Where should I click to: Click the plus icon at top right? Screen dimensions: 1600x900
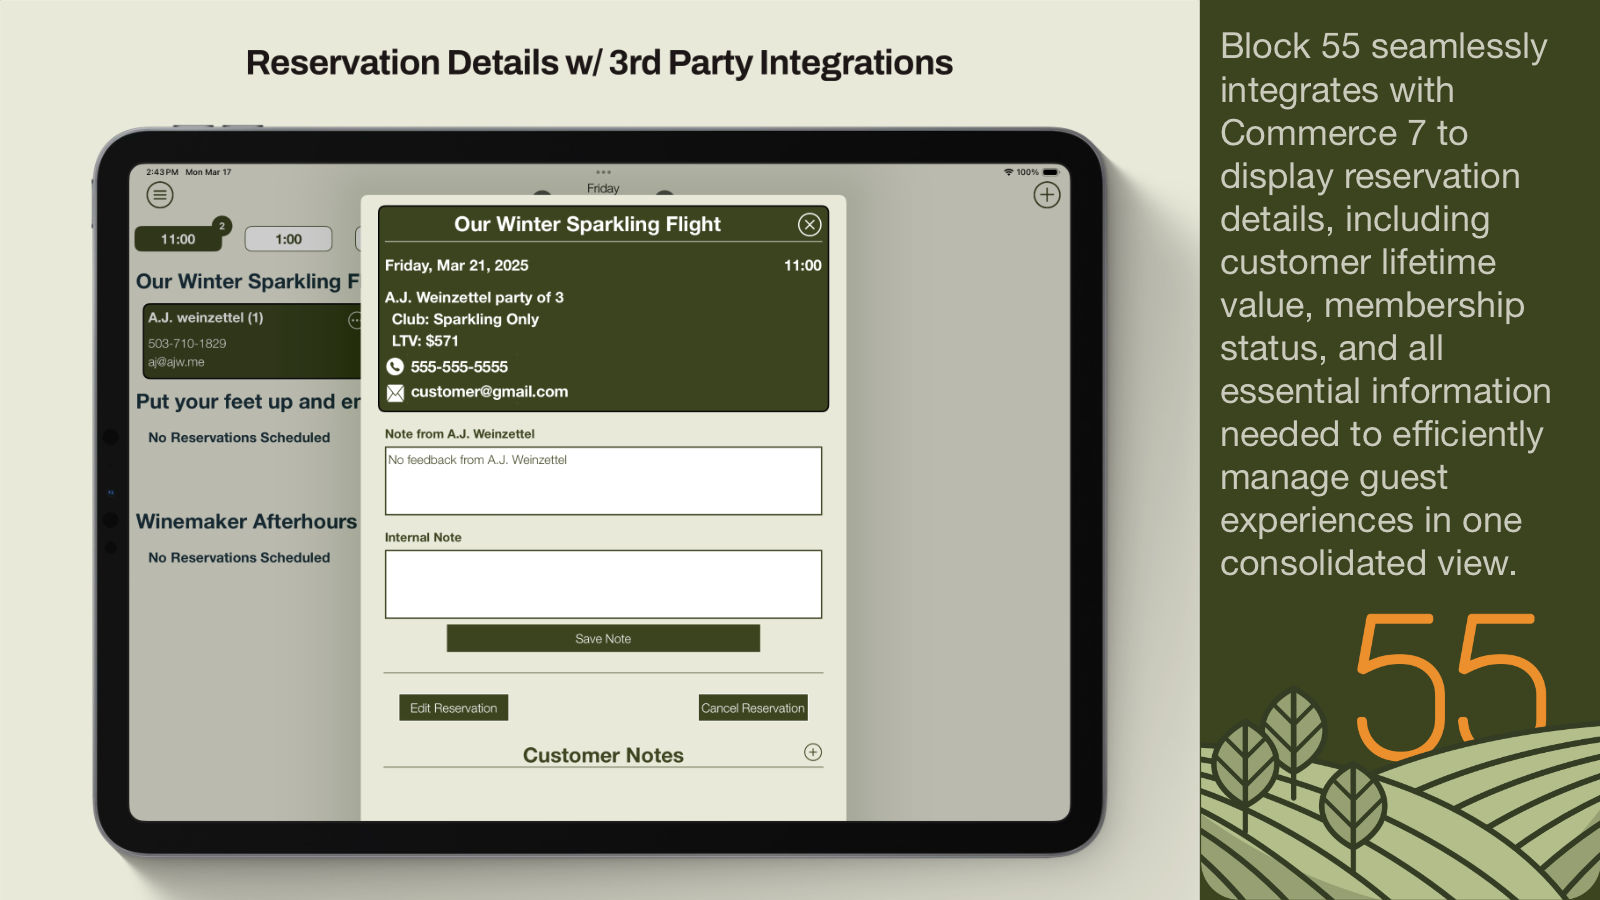pyautogui.click(x=1047, y=194)
